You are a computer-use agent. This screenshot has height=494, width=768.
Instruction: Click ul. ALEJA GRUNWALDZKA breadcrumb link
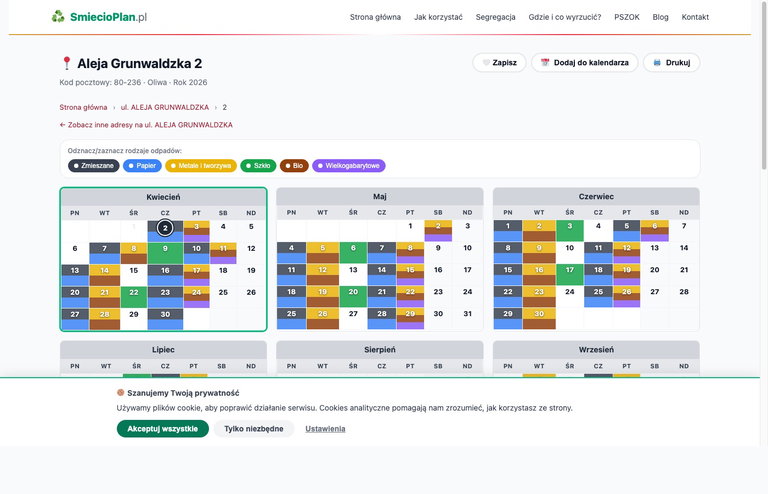pyautogui.click(x=165, y=107)
